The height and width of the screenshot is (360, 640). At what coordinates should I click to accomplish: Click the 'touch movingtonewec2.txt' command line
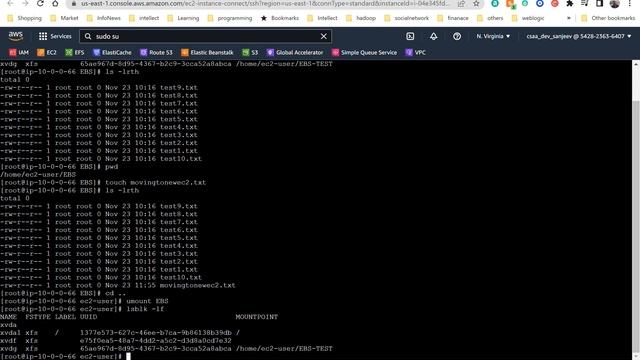pyautogui.click(x=103, y=182)
